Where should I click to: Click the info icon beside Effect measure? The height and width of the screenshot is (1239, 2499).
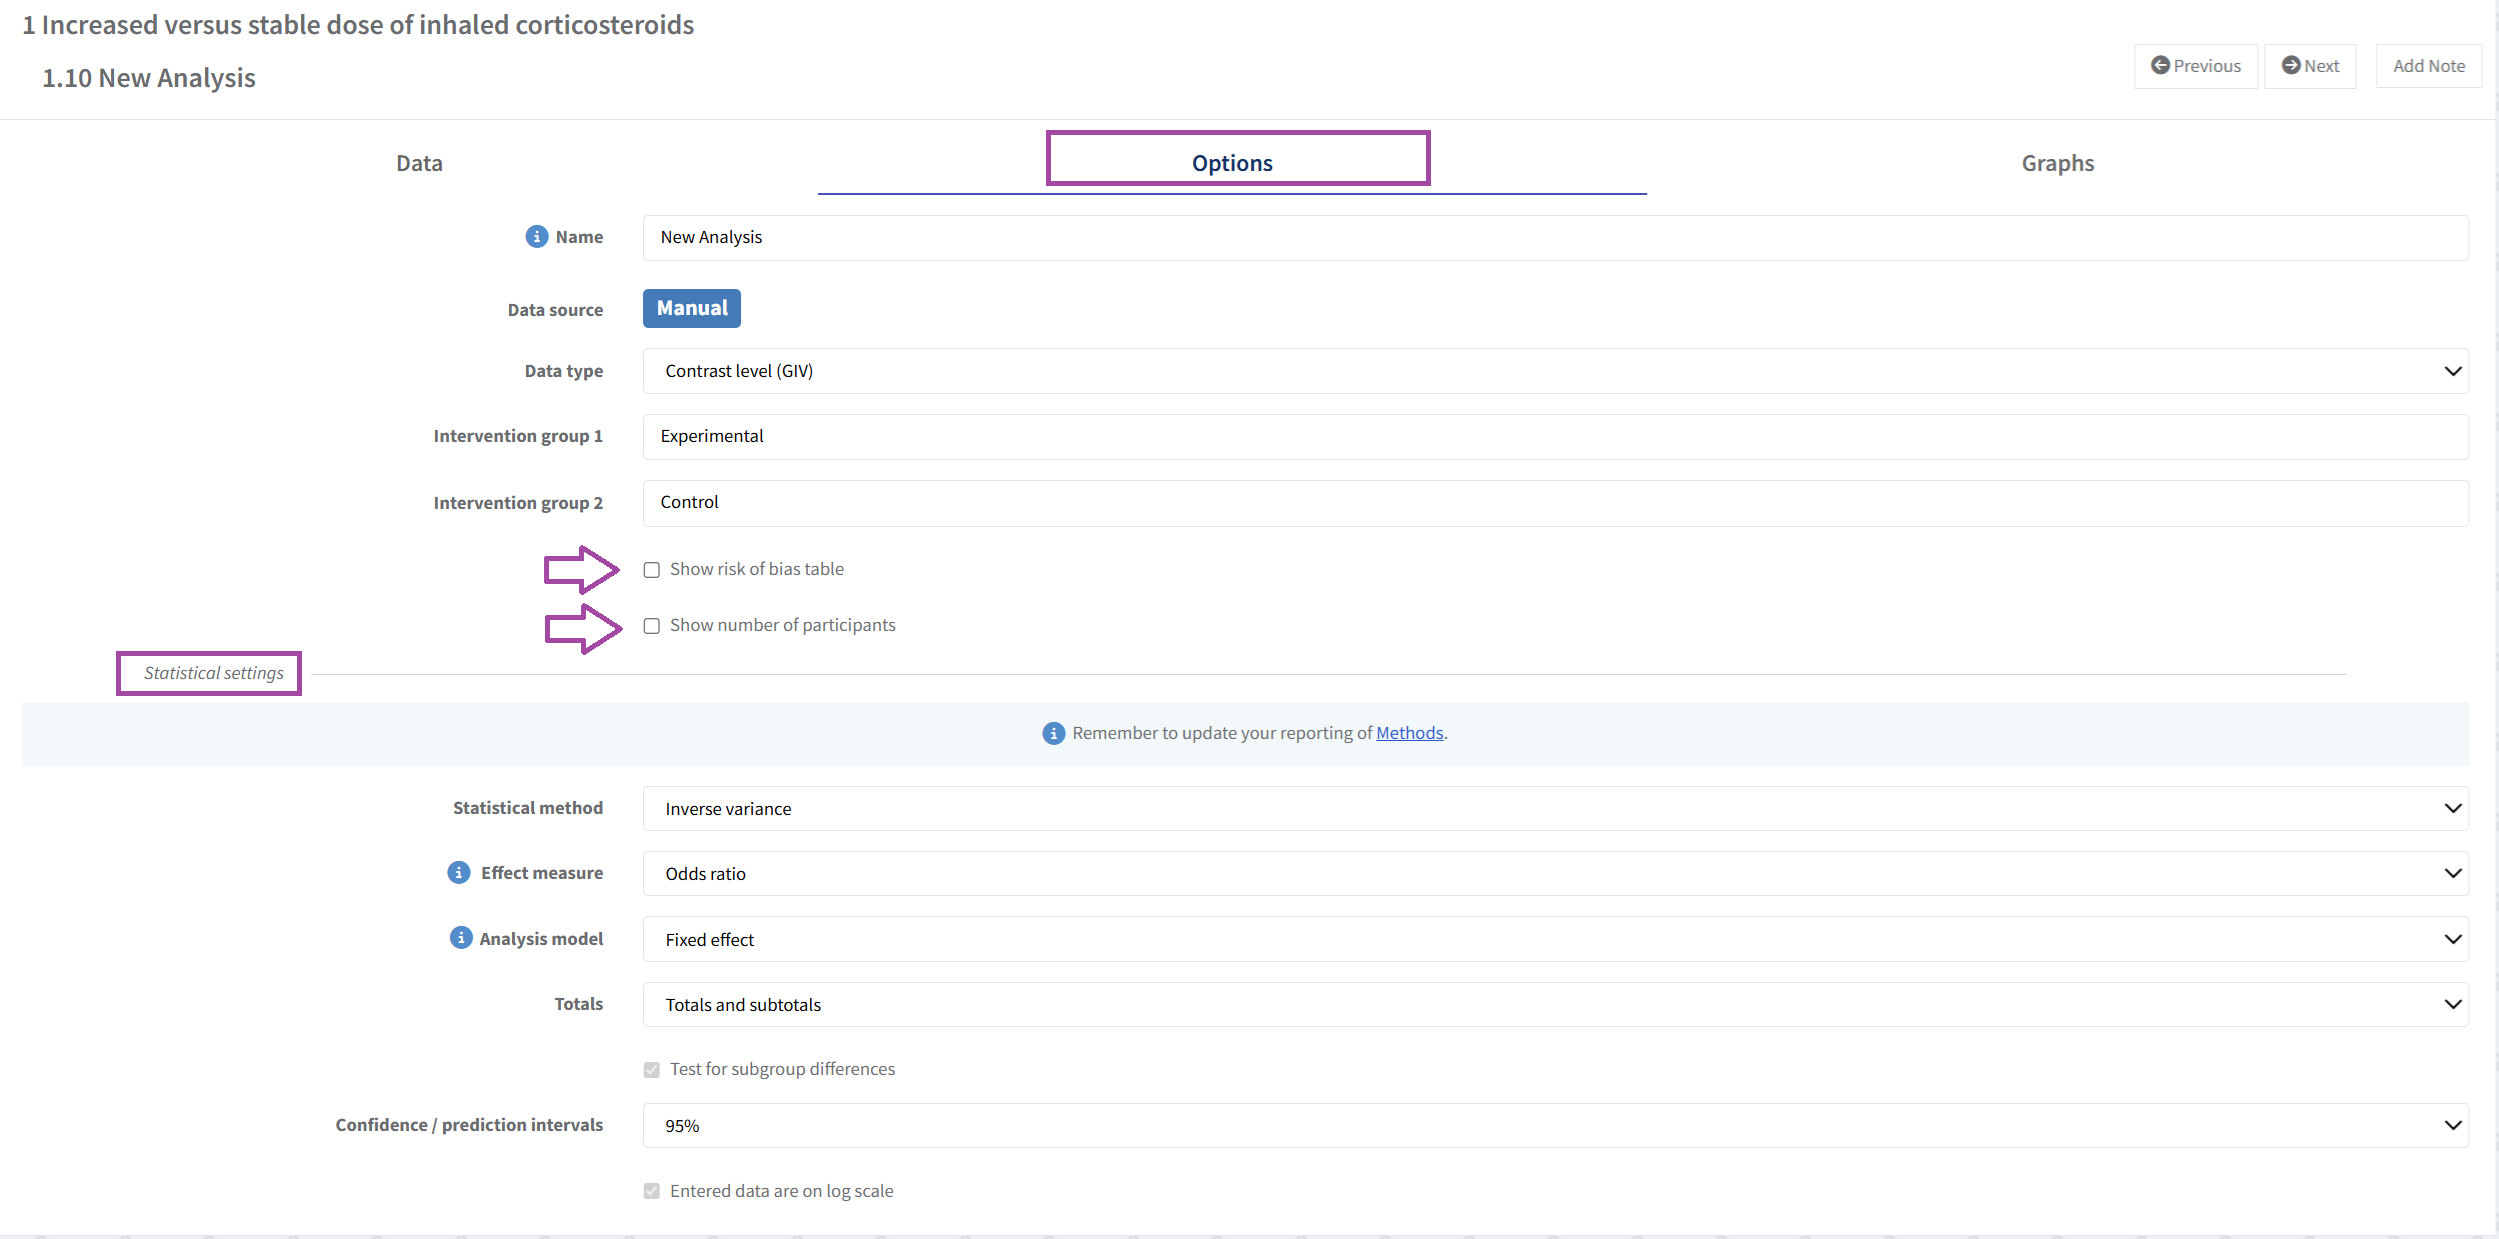click(459, 873)
